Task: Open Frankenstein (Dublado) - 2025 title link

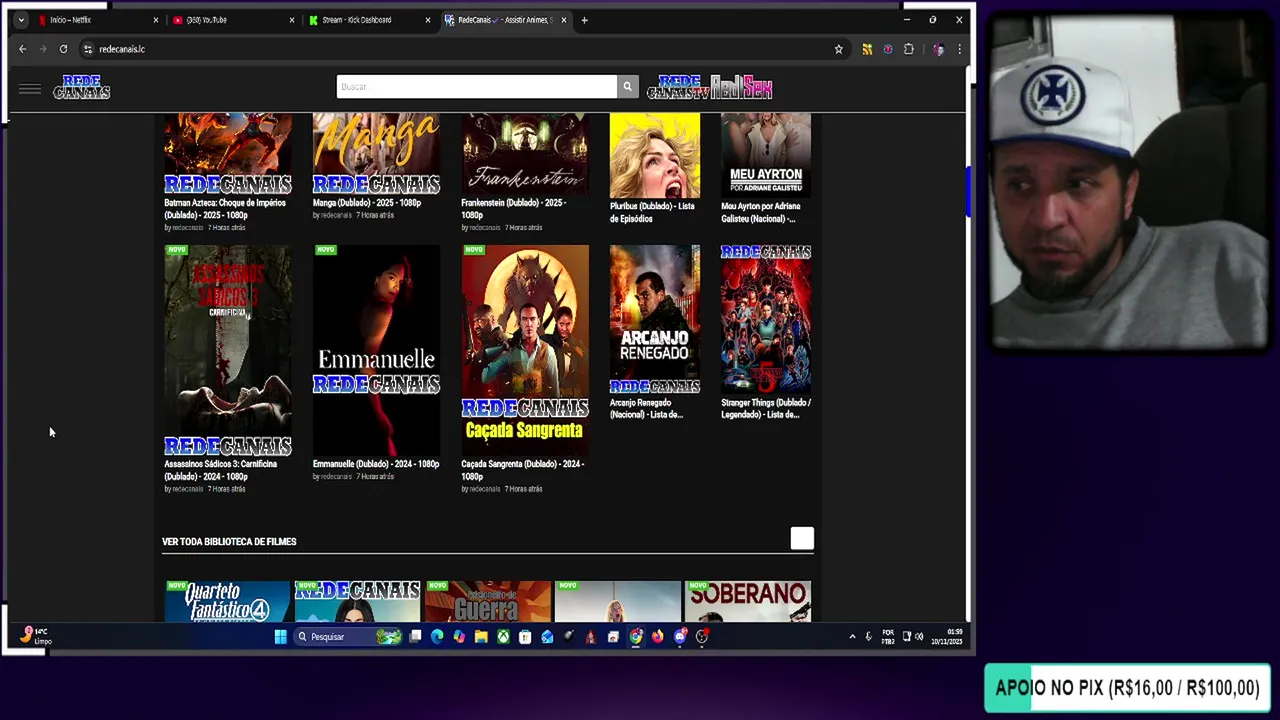Action: click(513, 208)
